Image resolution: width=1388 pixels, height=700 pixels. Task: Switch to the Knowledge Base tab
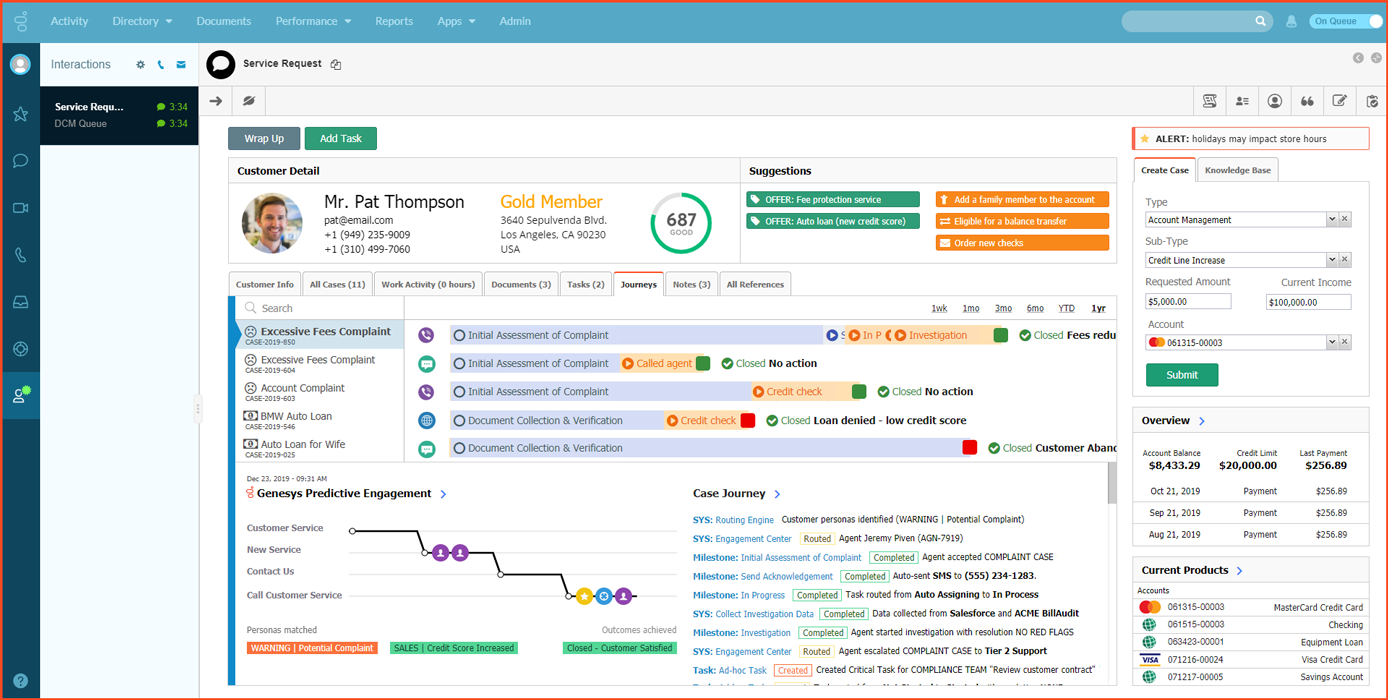point(1237,170)
